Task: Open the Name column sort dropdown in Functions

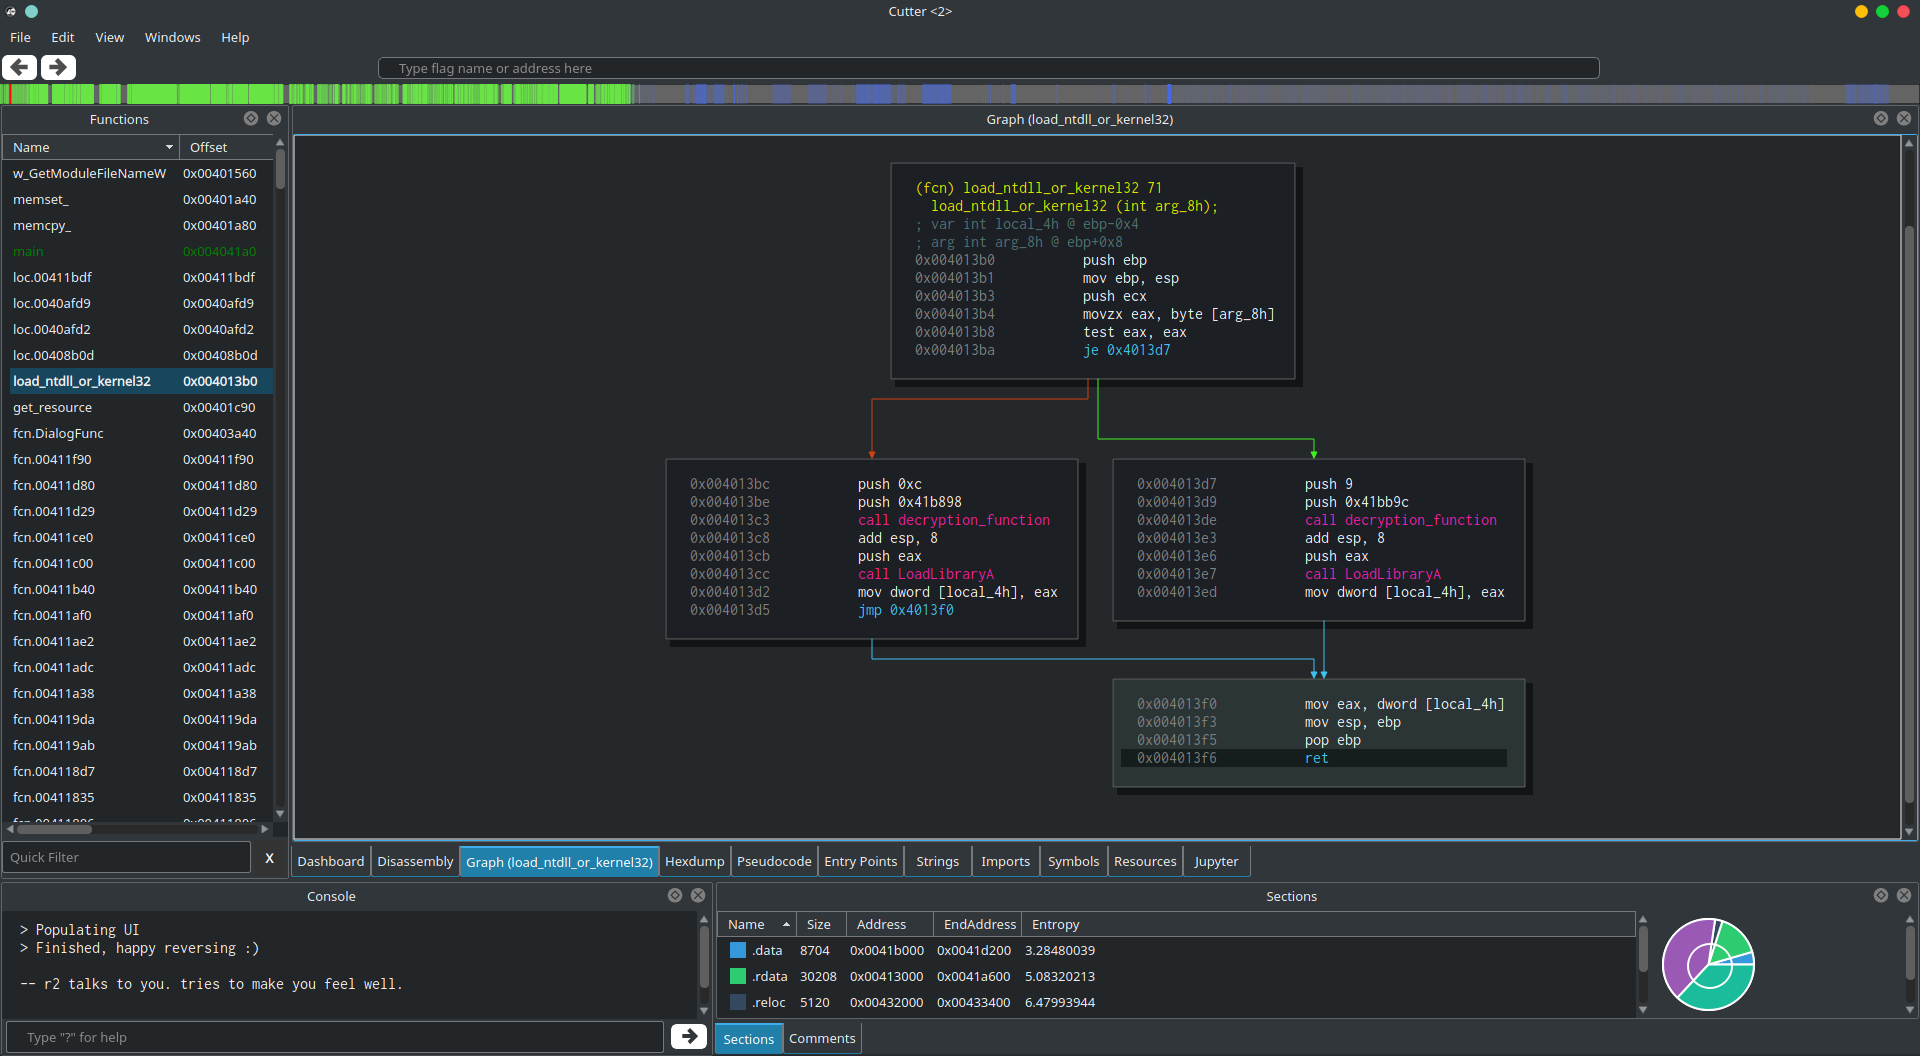Action: click(169, 147)
